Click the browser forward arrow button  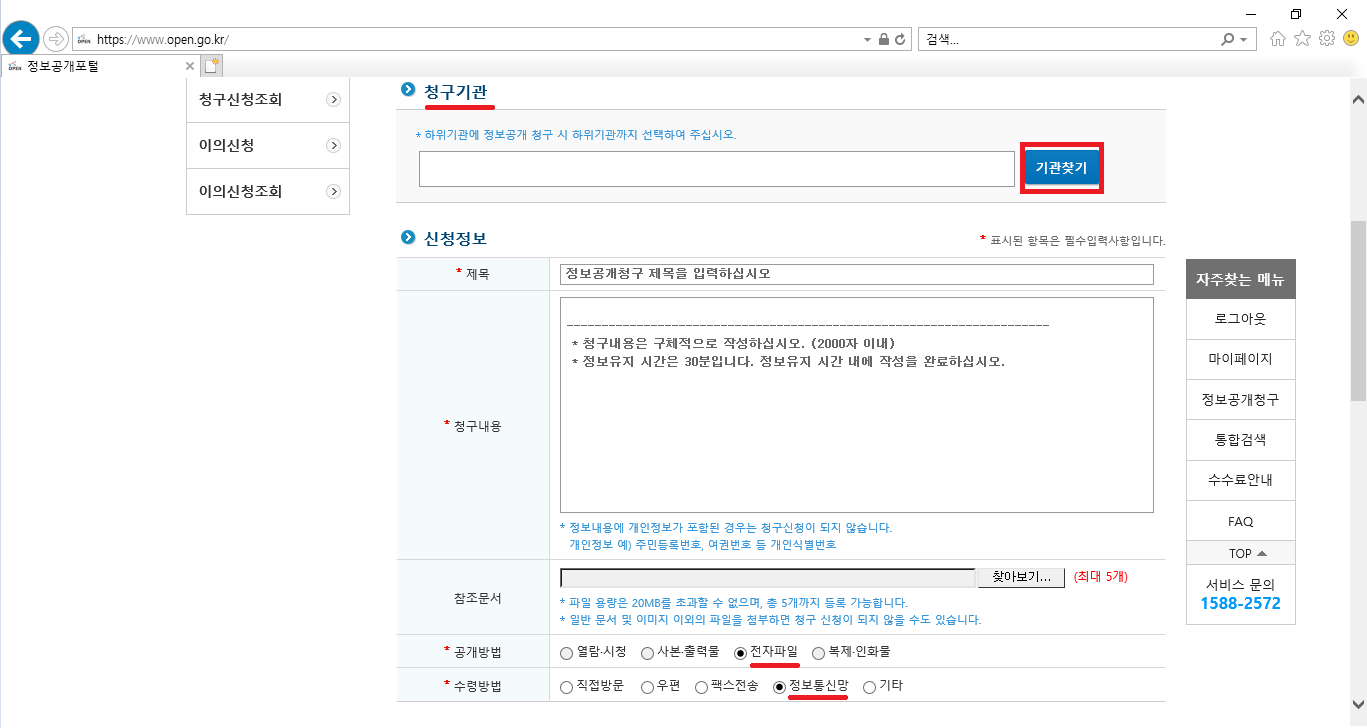click(x=55, y=39)
